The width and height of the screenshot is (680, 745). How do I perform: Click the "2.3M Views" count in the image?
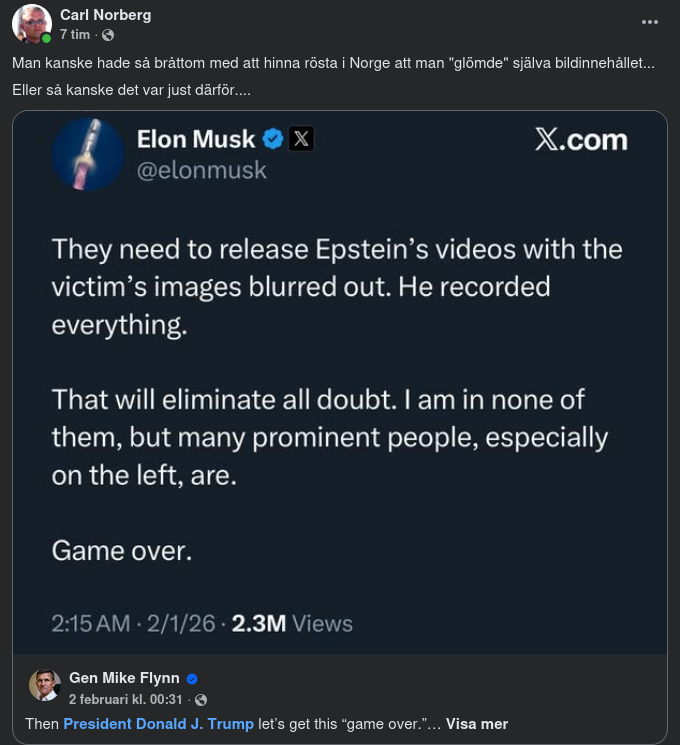[x=292, y=624]
